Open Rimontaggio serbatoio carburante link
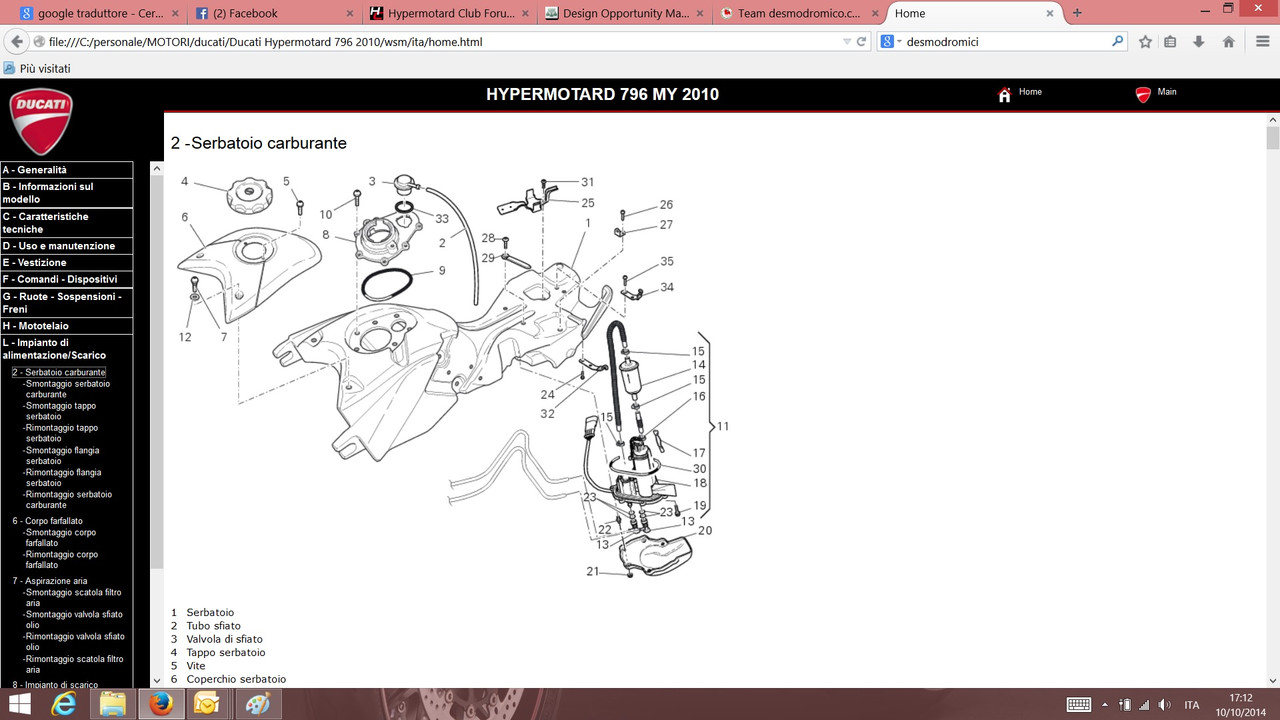Image resolution: width=1280 pixels, height=720 pixels. tap(68, 499)
